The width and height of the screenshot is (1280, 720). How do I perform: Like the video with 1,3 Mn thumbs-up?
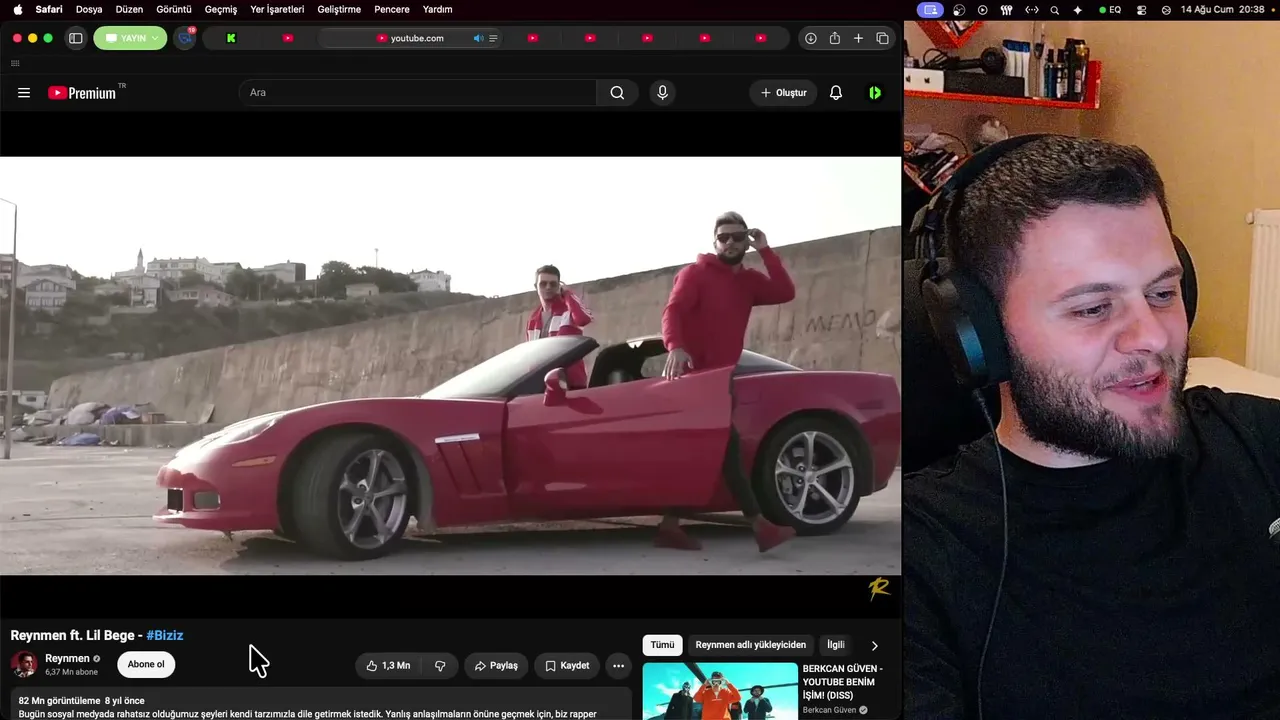point(388,666)
